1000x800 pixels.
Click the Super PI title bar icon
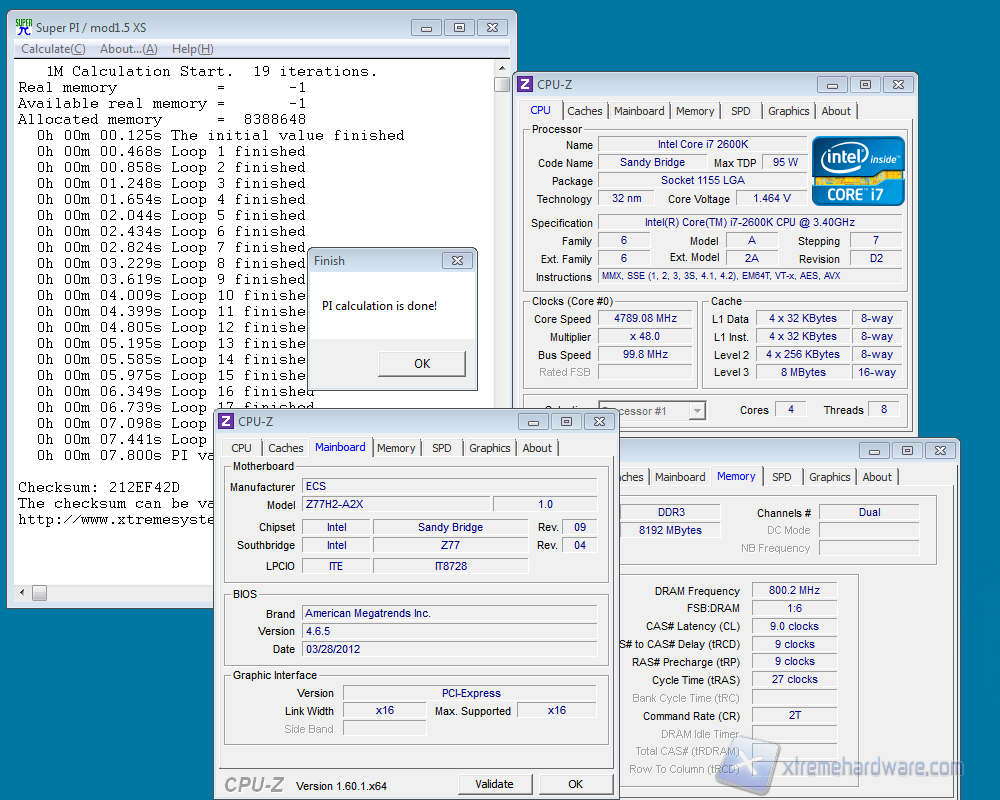pyautogui.click(x=23, y=27)
